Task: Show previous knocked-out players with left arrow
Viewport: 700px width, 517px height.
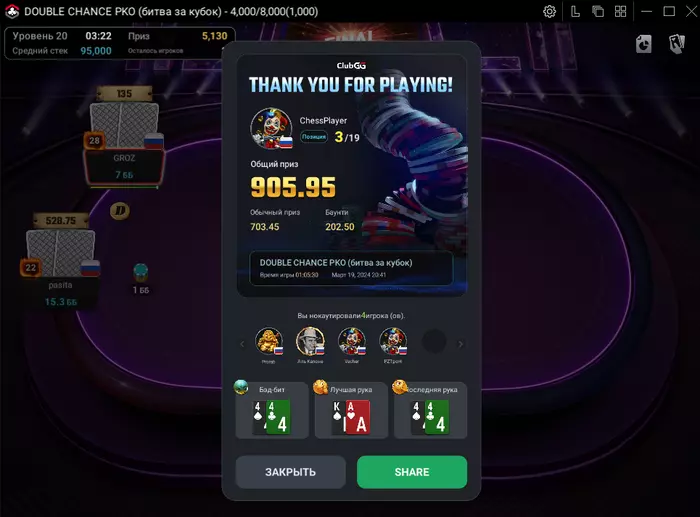Action: tap(242, 344)
